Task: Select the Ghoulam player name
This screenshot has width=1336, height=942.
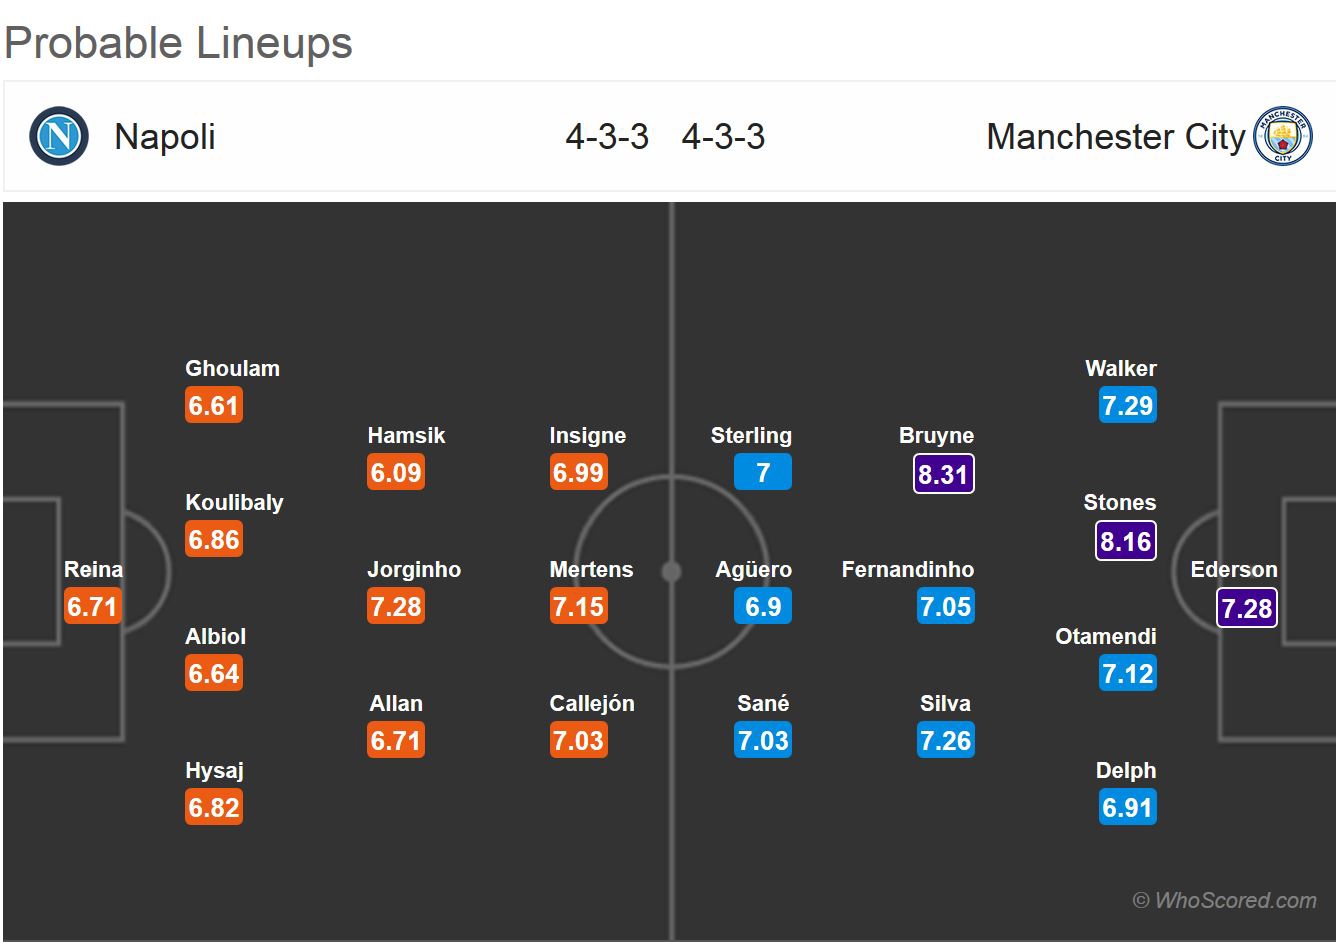Action: (232, 368)
